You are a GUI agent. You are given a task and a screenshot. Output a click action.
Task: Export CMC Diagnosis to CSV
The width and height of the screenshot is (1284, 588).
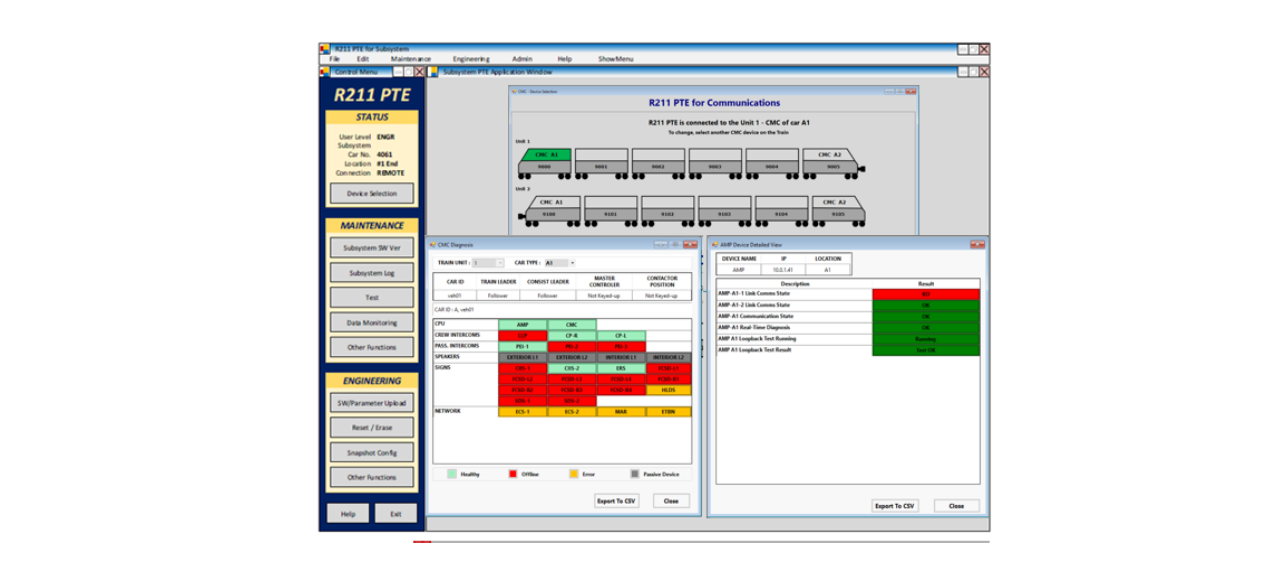click(x=615, y=501)
